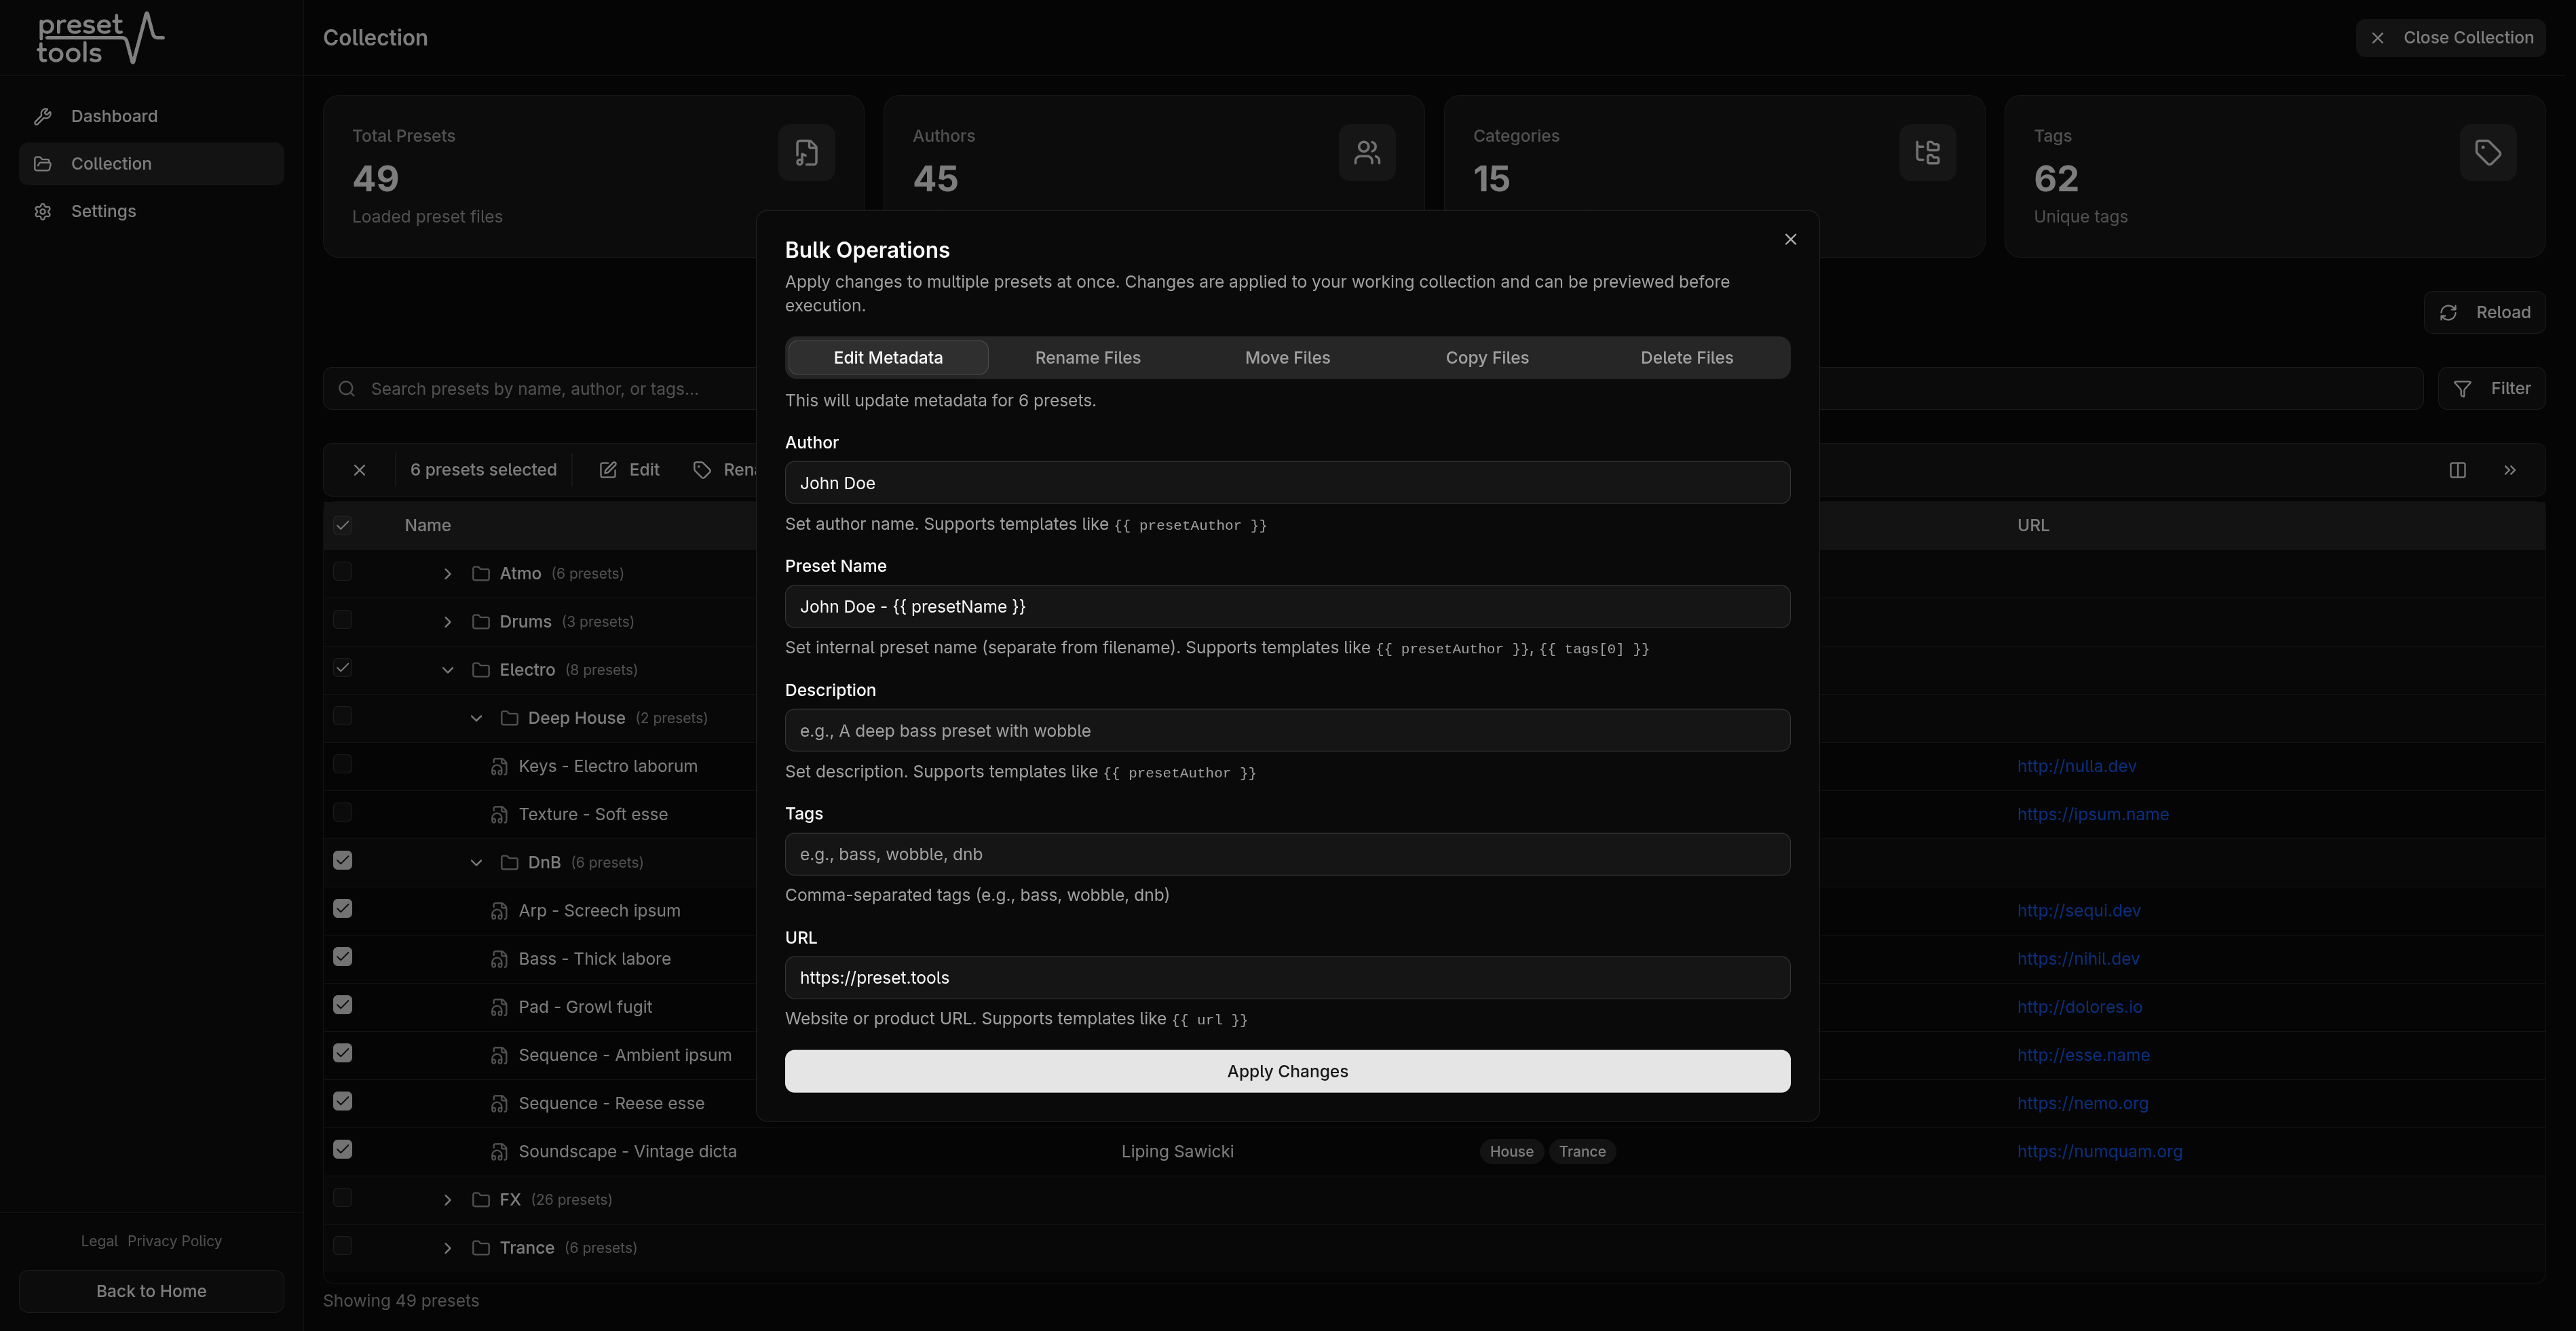Screen dimensions: 2576x1331
Task: Open the http://sequi.dev link
Action: pyautogui.click(x=2079, y=910)
